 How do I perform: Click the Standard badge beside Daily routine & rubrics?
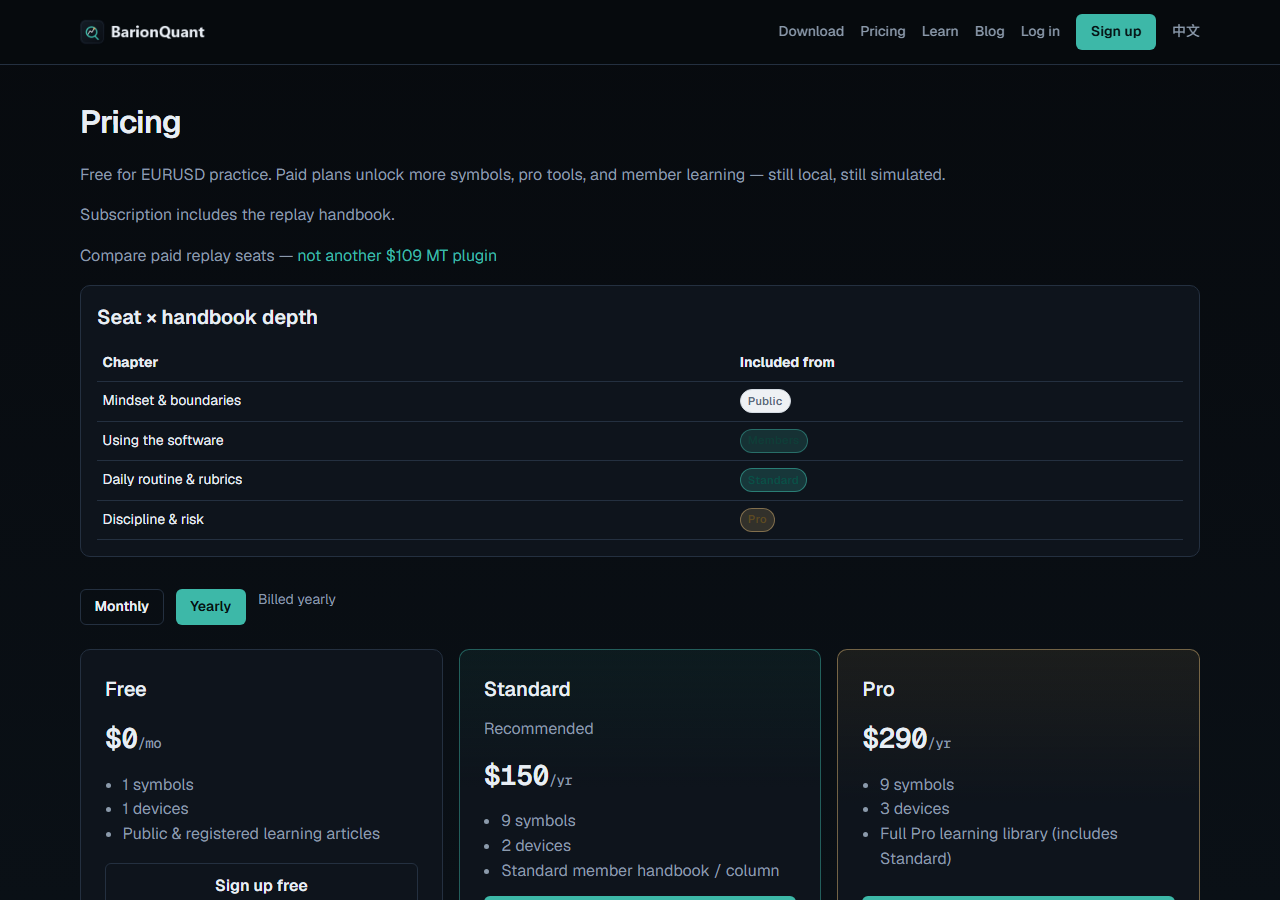[773, 480]
